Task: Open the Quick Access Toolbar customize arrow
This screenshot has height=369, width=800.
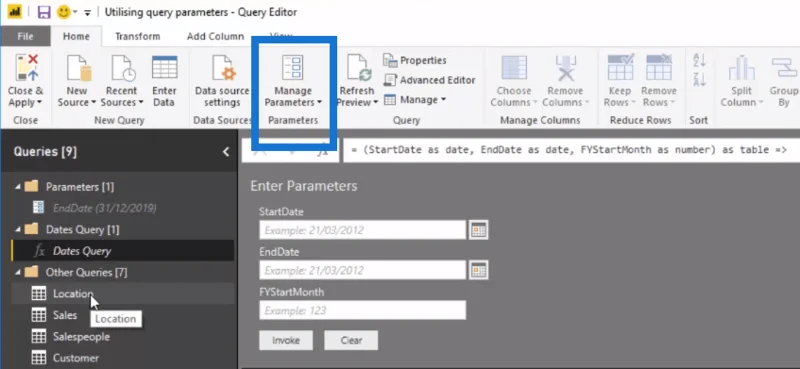Action: pyautogui.click(x=87, y=13)
